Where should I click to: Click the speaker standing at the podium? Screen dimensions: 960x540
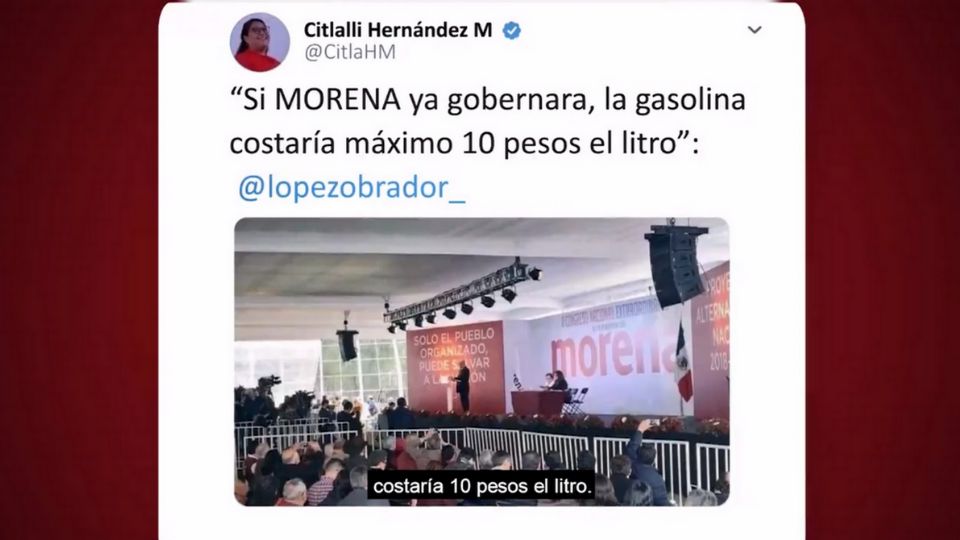pos(462,388)
